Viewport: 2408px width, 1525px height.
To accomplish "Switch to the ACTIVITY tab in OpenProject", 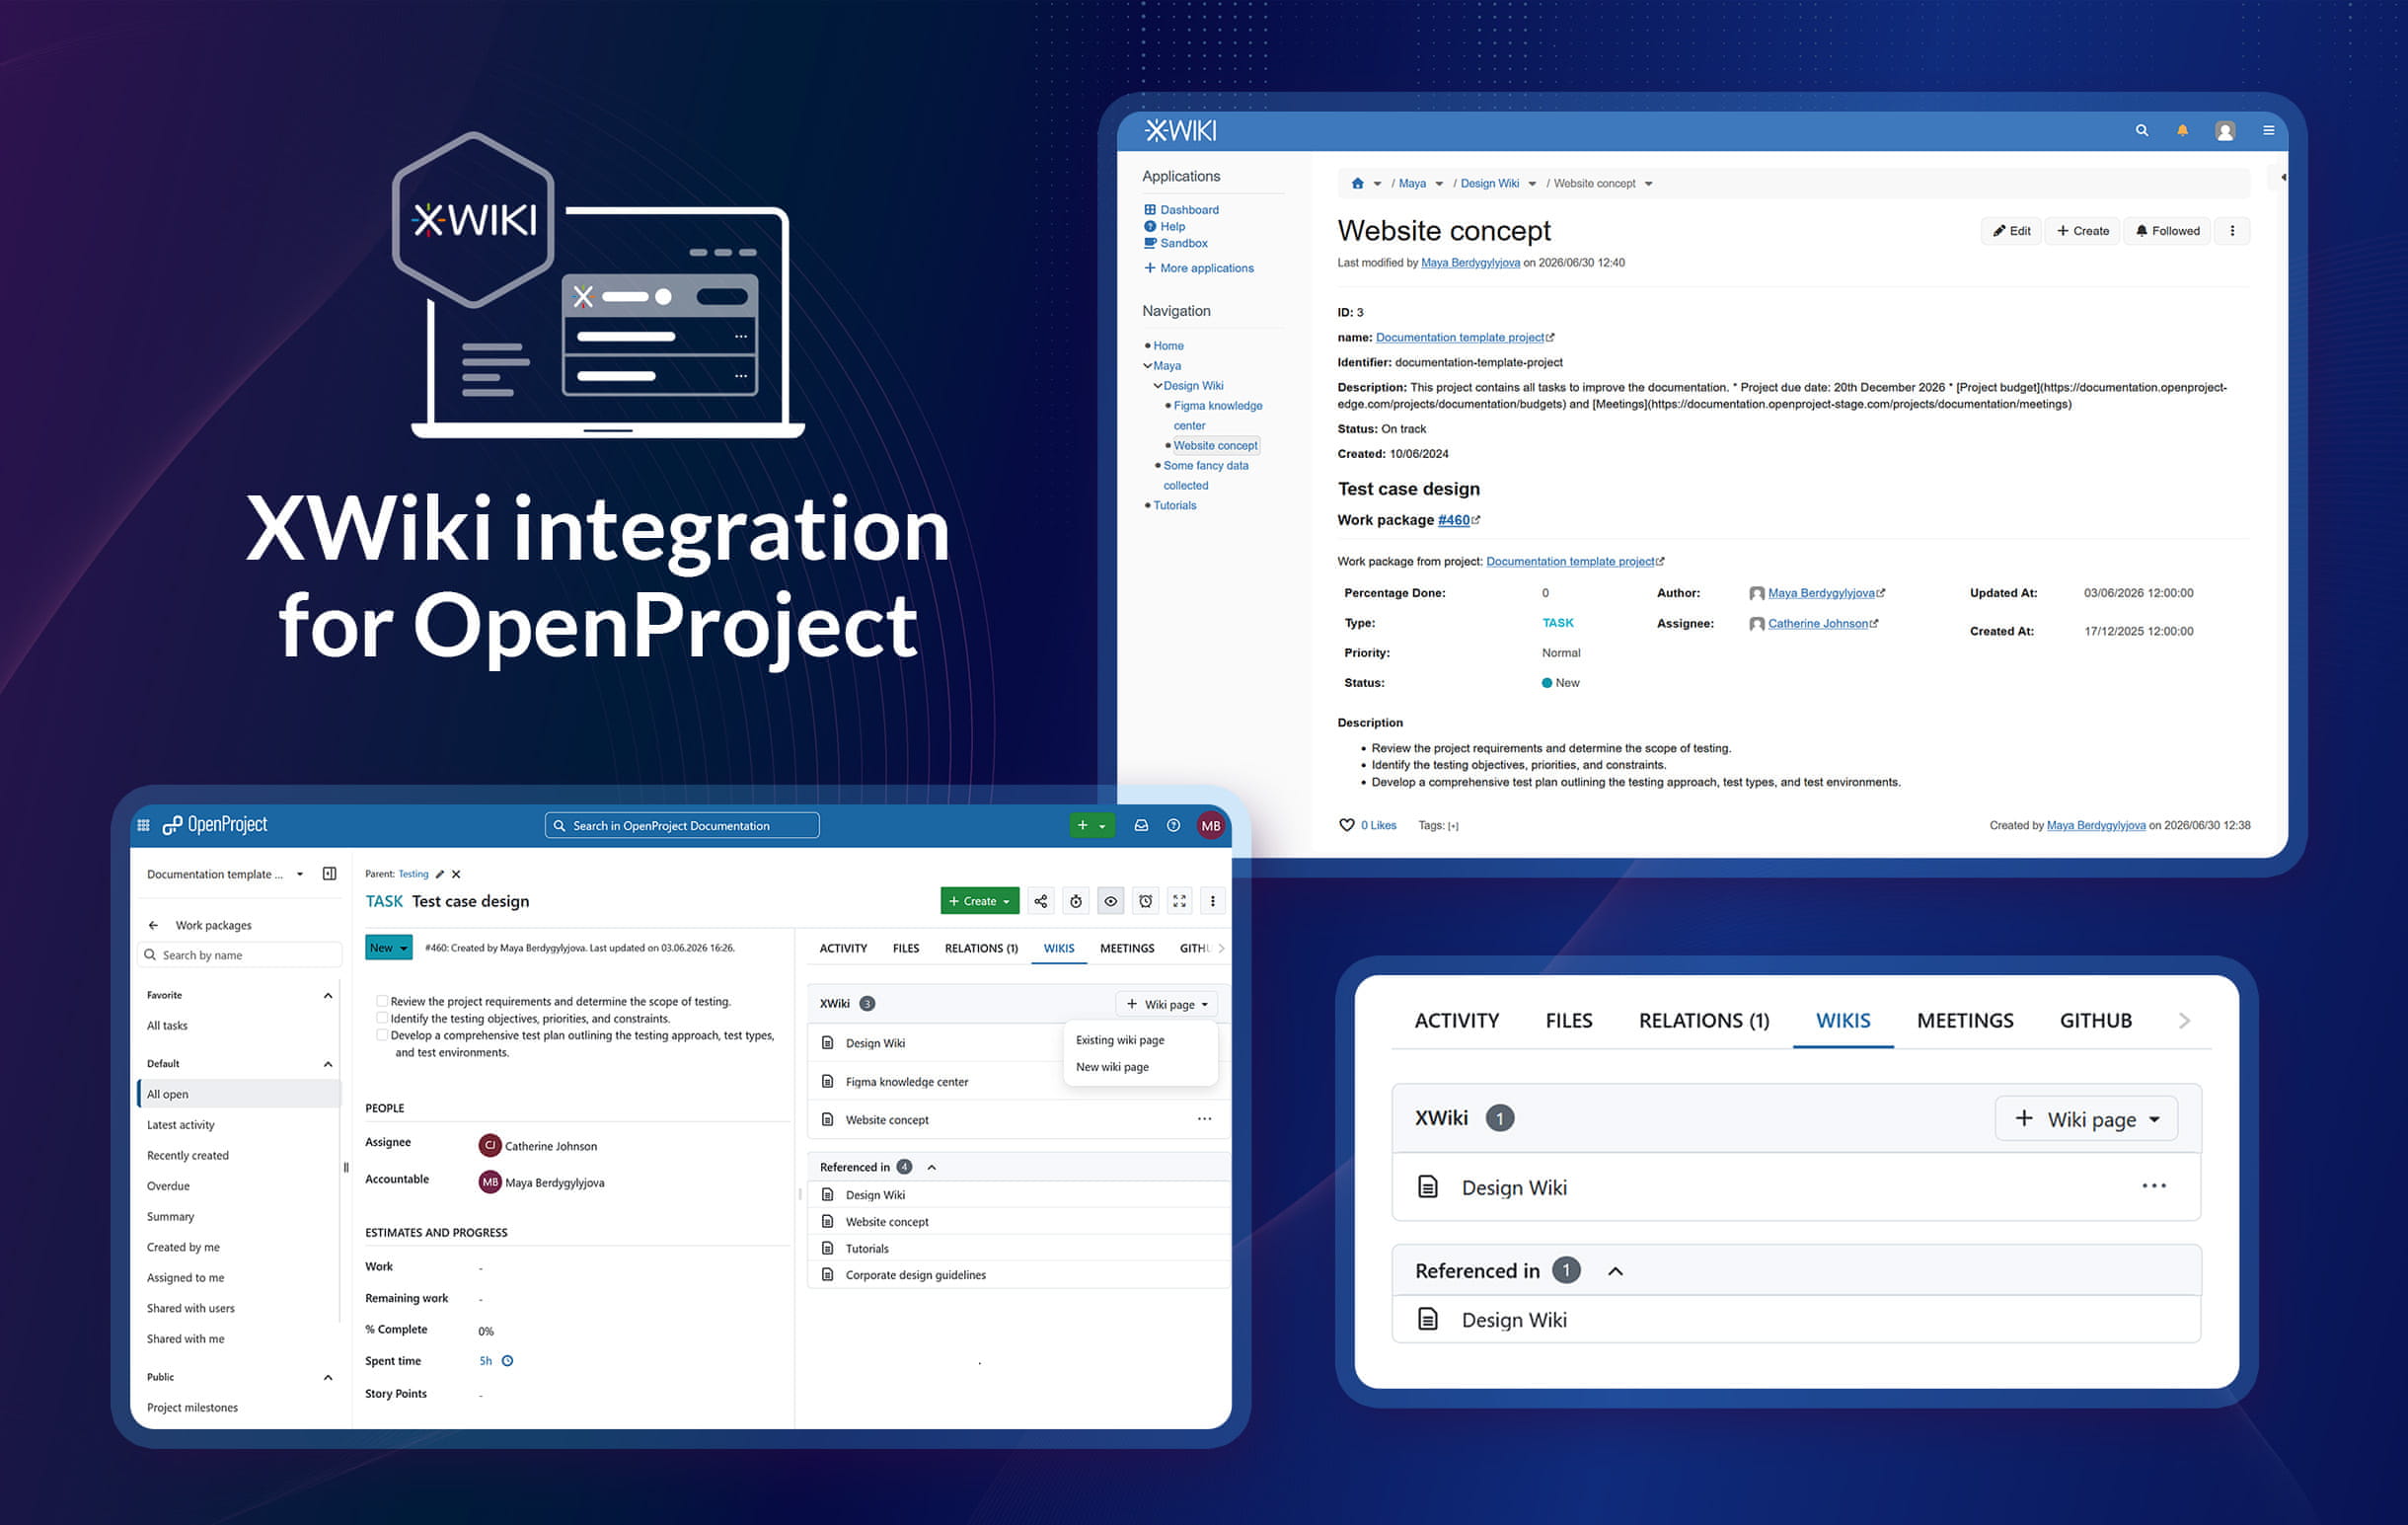I will click(843, 948).
